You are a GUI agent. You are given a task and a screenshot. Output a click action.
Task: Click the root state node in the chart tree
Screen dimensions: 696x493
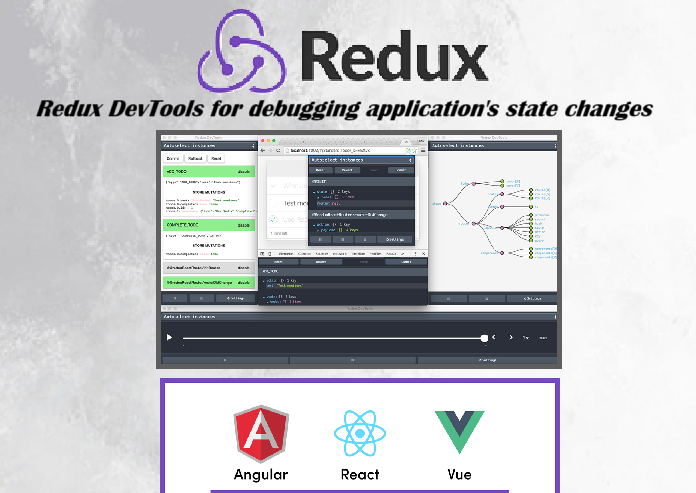(445, 203)
